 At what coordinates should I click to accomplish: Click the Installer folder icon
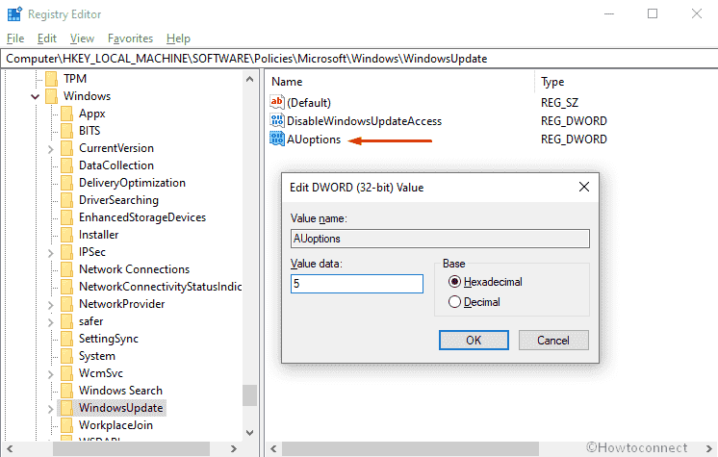point(67,235)
